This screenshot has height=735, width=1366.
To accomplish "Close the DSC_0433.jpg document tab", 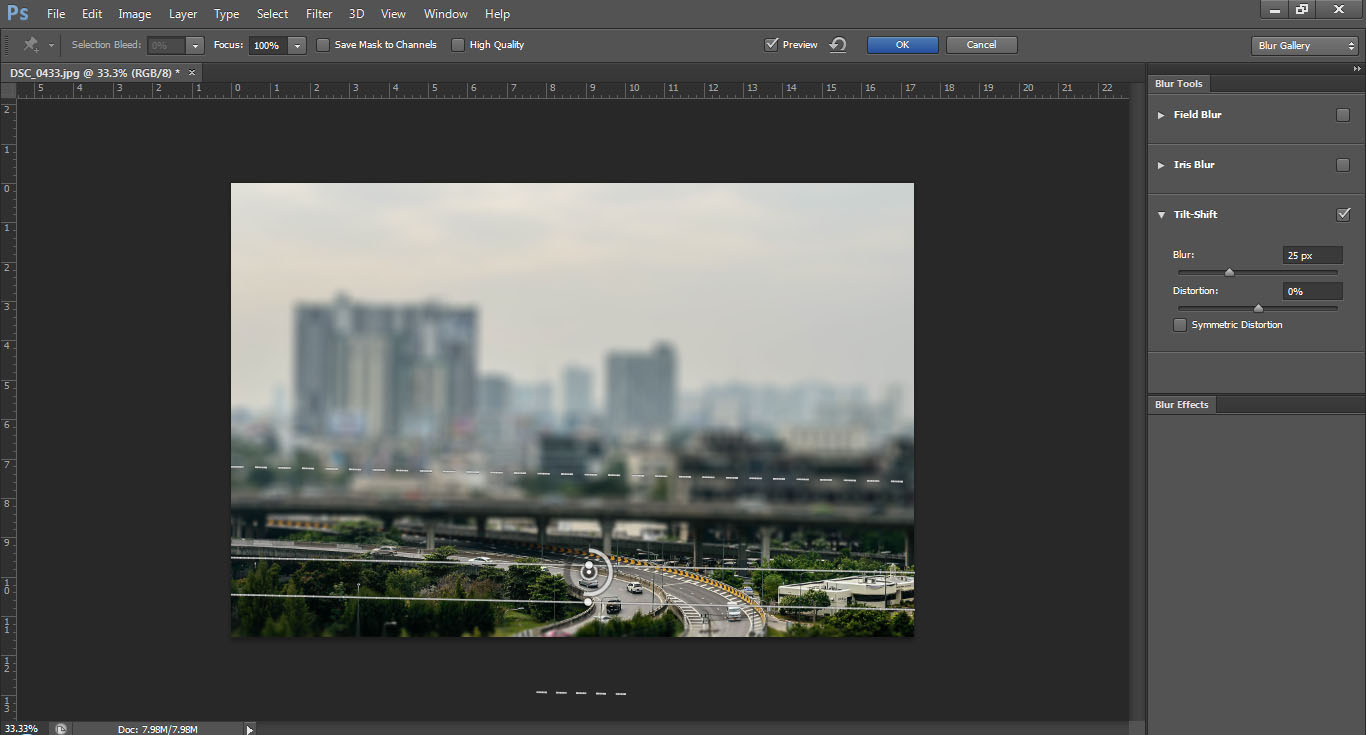I will 191,72.
